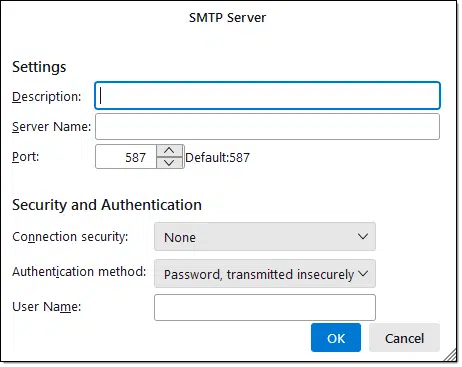Click the Authentication method label
Viewport: 462px width, 367px height.
point(79,272)
